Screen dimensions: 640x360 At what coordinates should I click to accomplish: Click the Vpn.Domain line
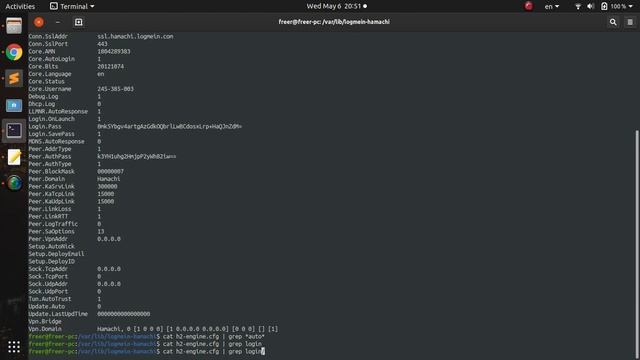click(x=153, y=329)
